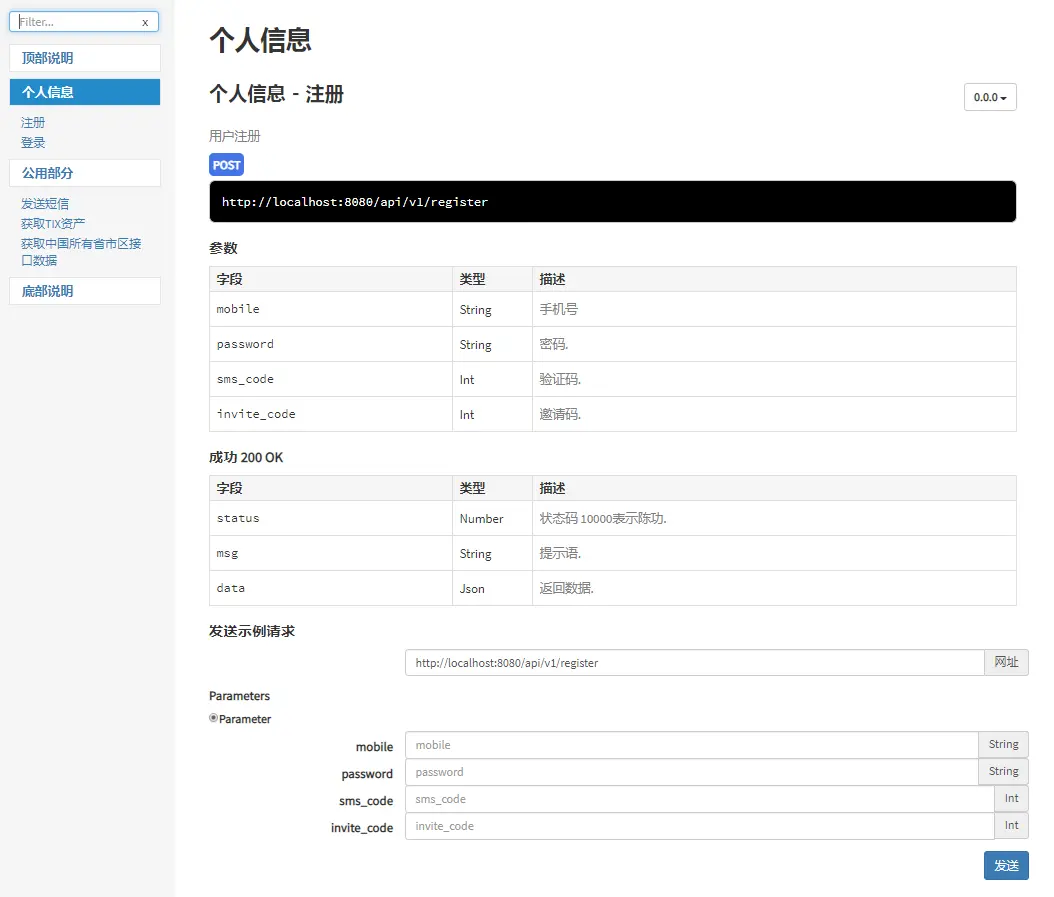Screen dimensions: 1054x897
Task: Select the Parameter radio button
Action: coord(213,718)
